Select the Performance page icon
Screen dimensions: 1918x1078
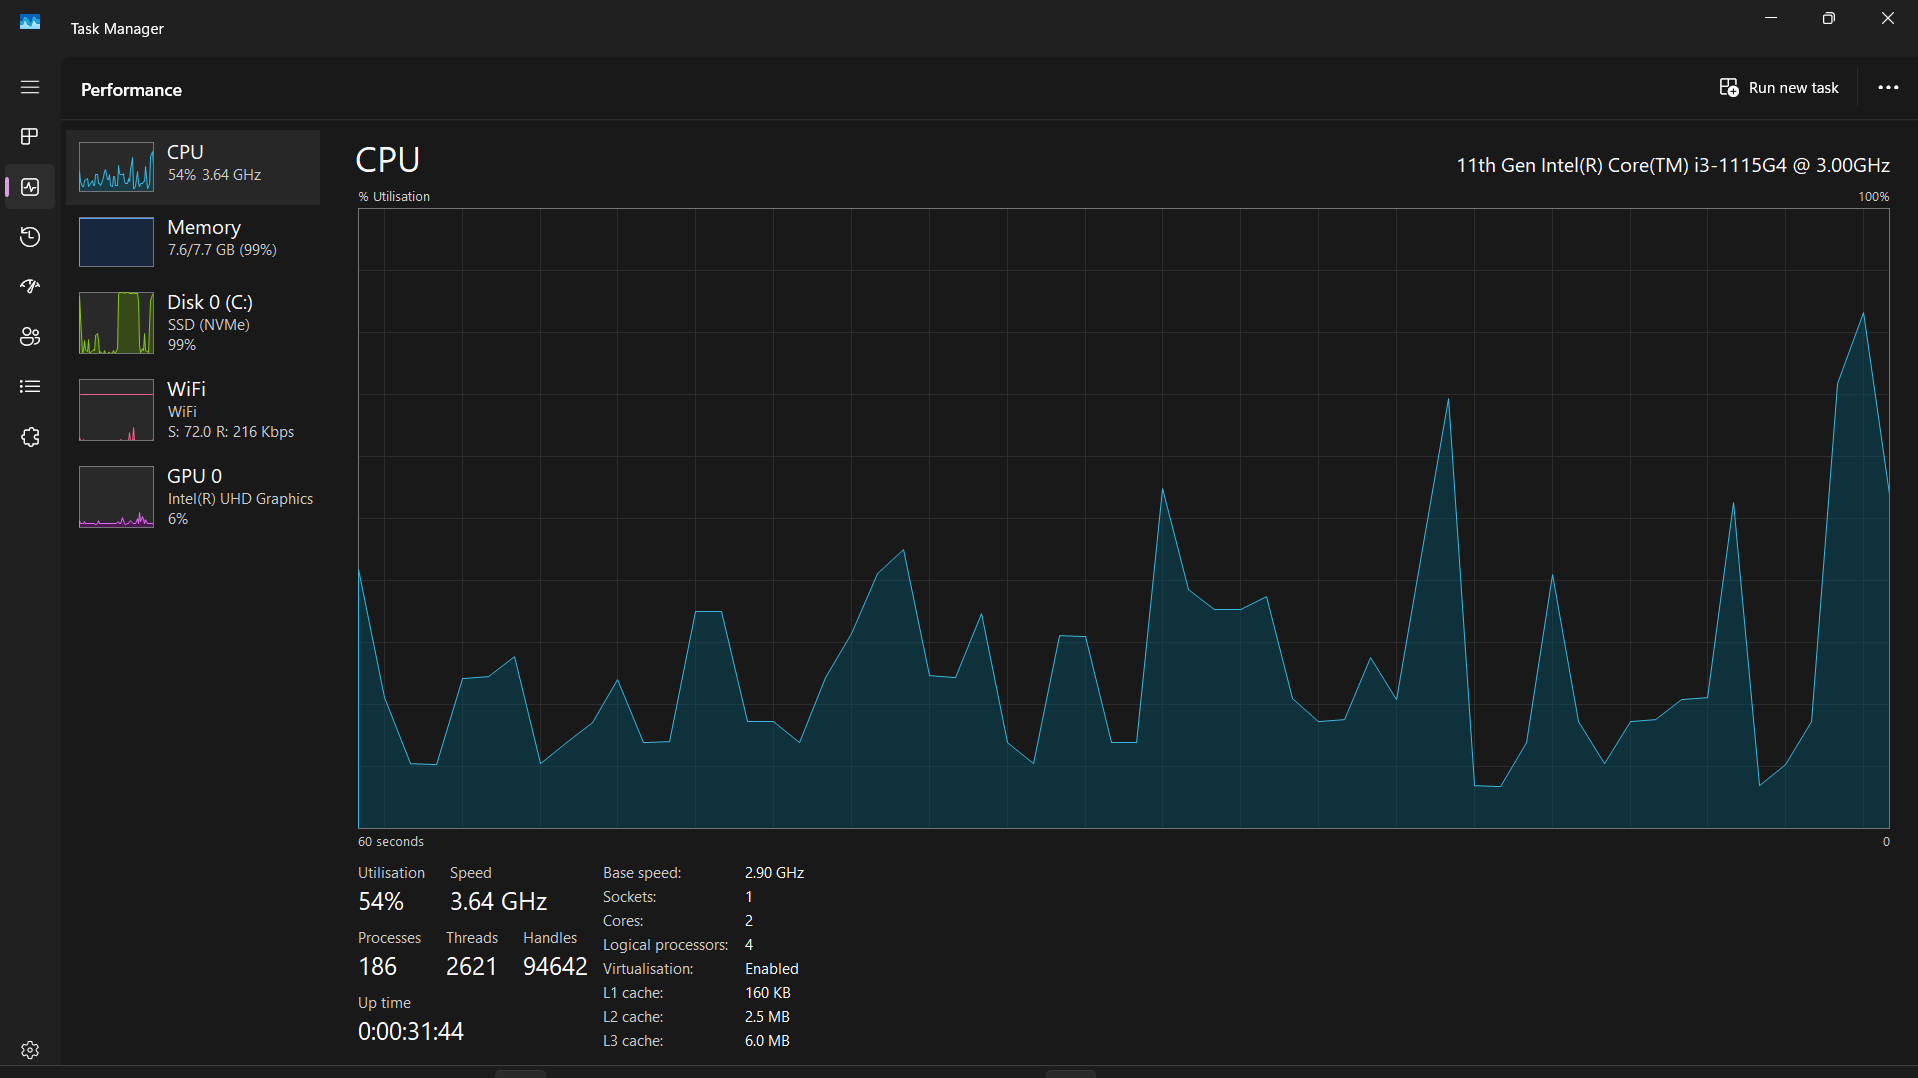30,187
